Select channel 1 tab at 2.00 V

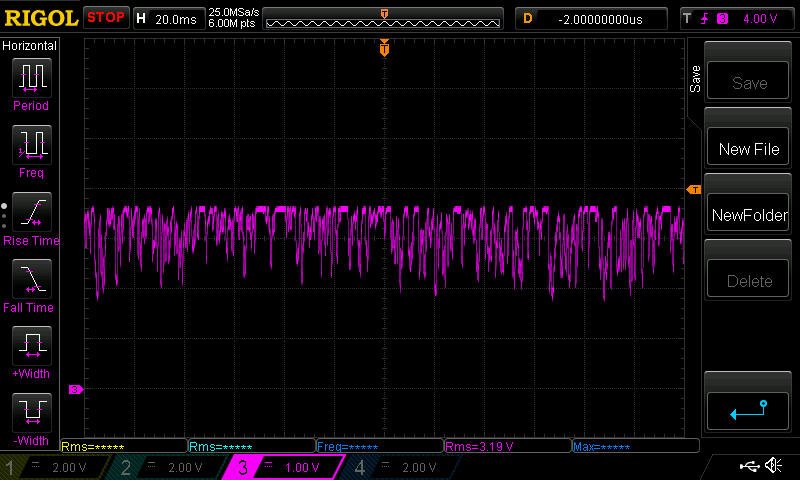coord(54,467)
